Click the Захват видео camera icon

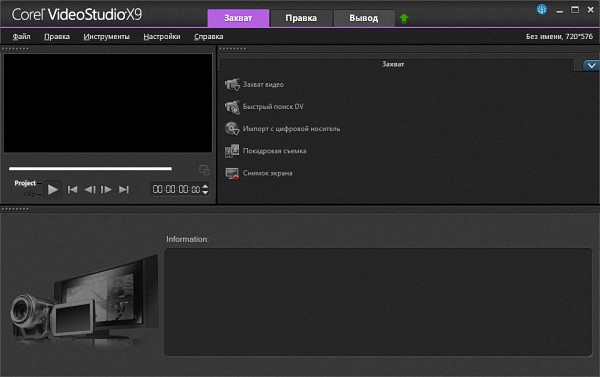pos(232,84)
